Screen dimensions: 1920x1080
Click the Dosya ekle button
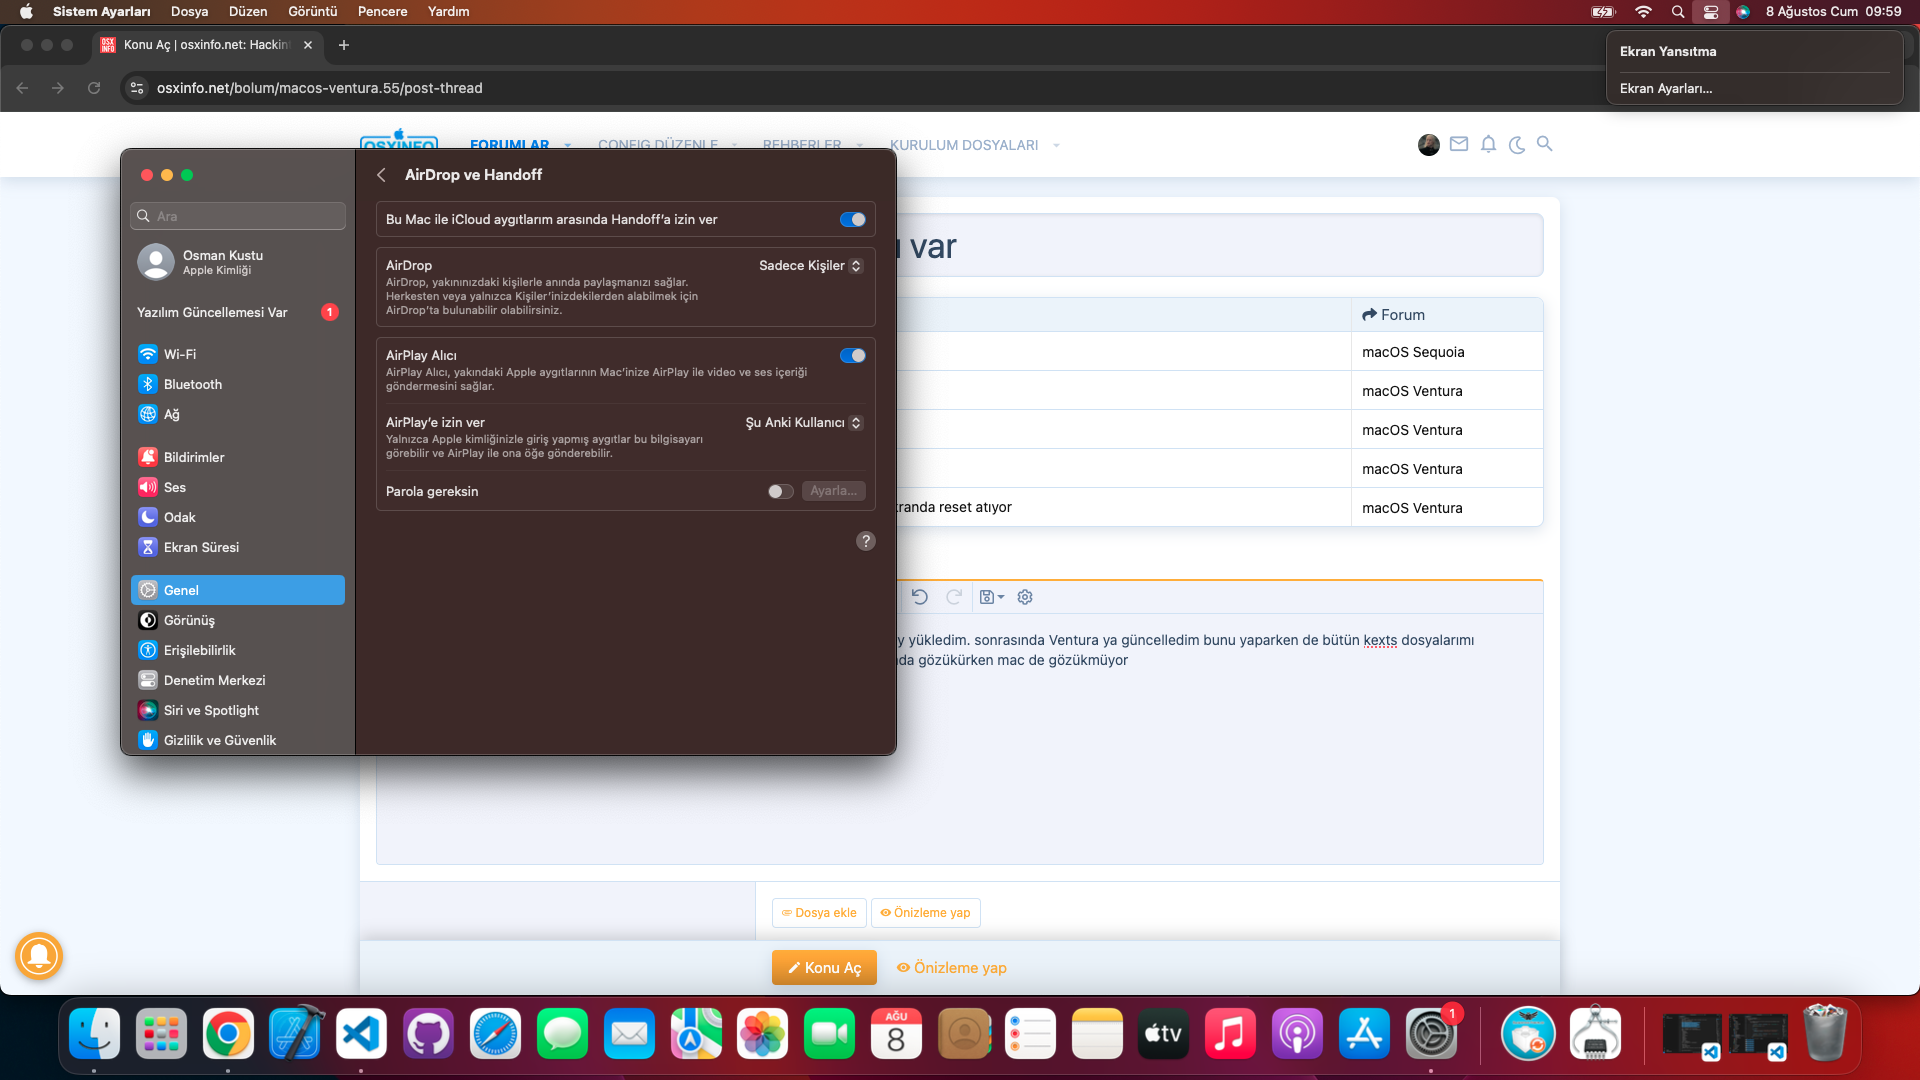[x=819, y=913]
